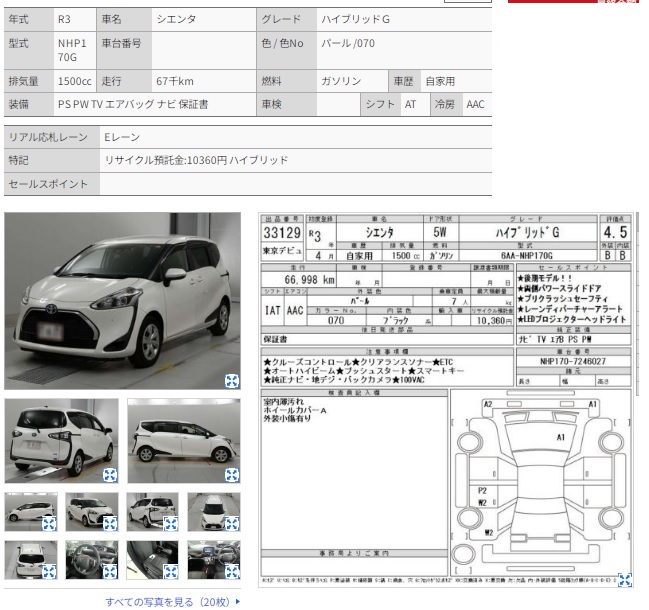This screenshot has width=649, height=610.
Task: Click expand icon on rear-left view photo
Action: pyautogui.click(x=110, y=475)
